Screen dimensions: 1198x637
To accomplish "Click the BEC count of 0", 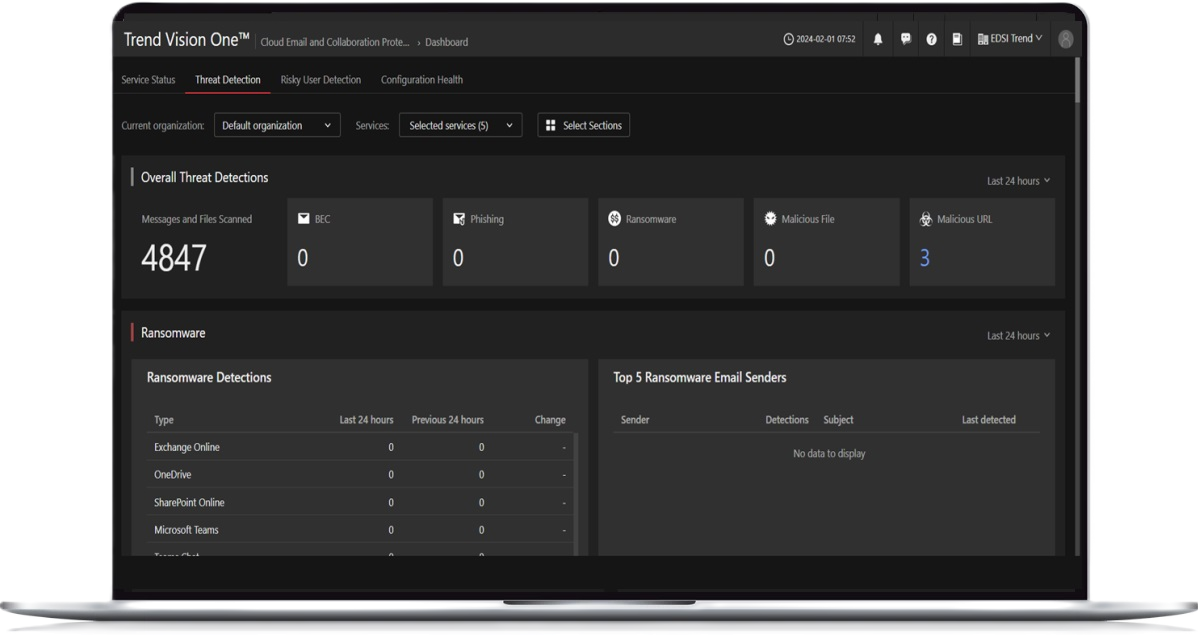I will [x=303, y=258].
